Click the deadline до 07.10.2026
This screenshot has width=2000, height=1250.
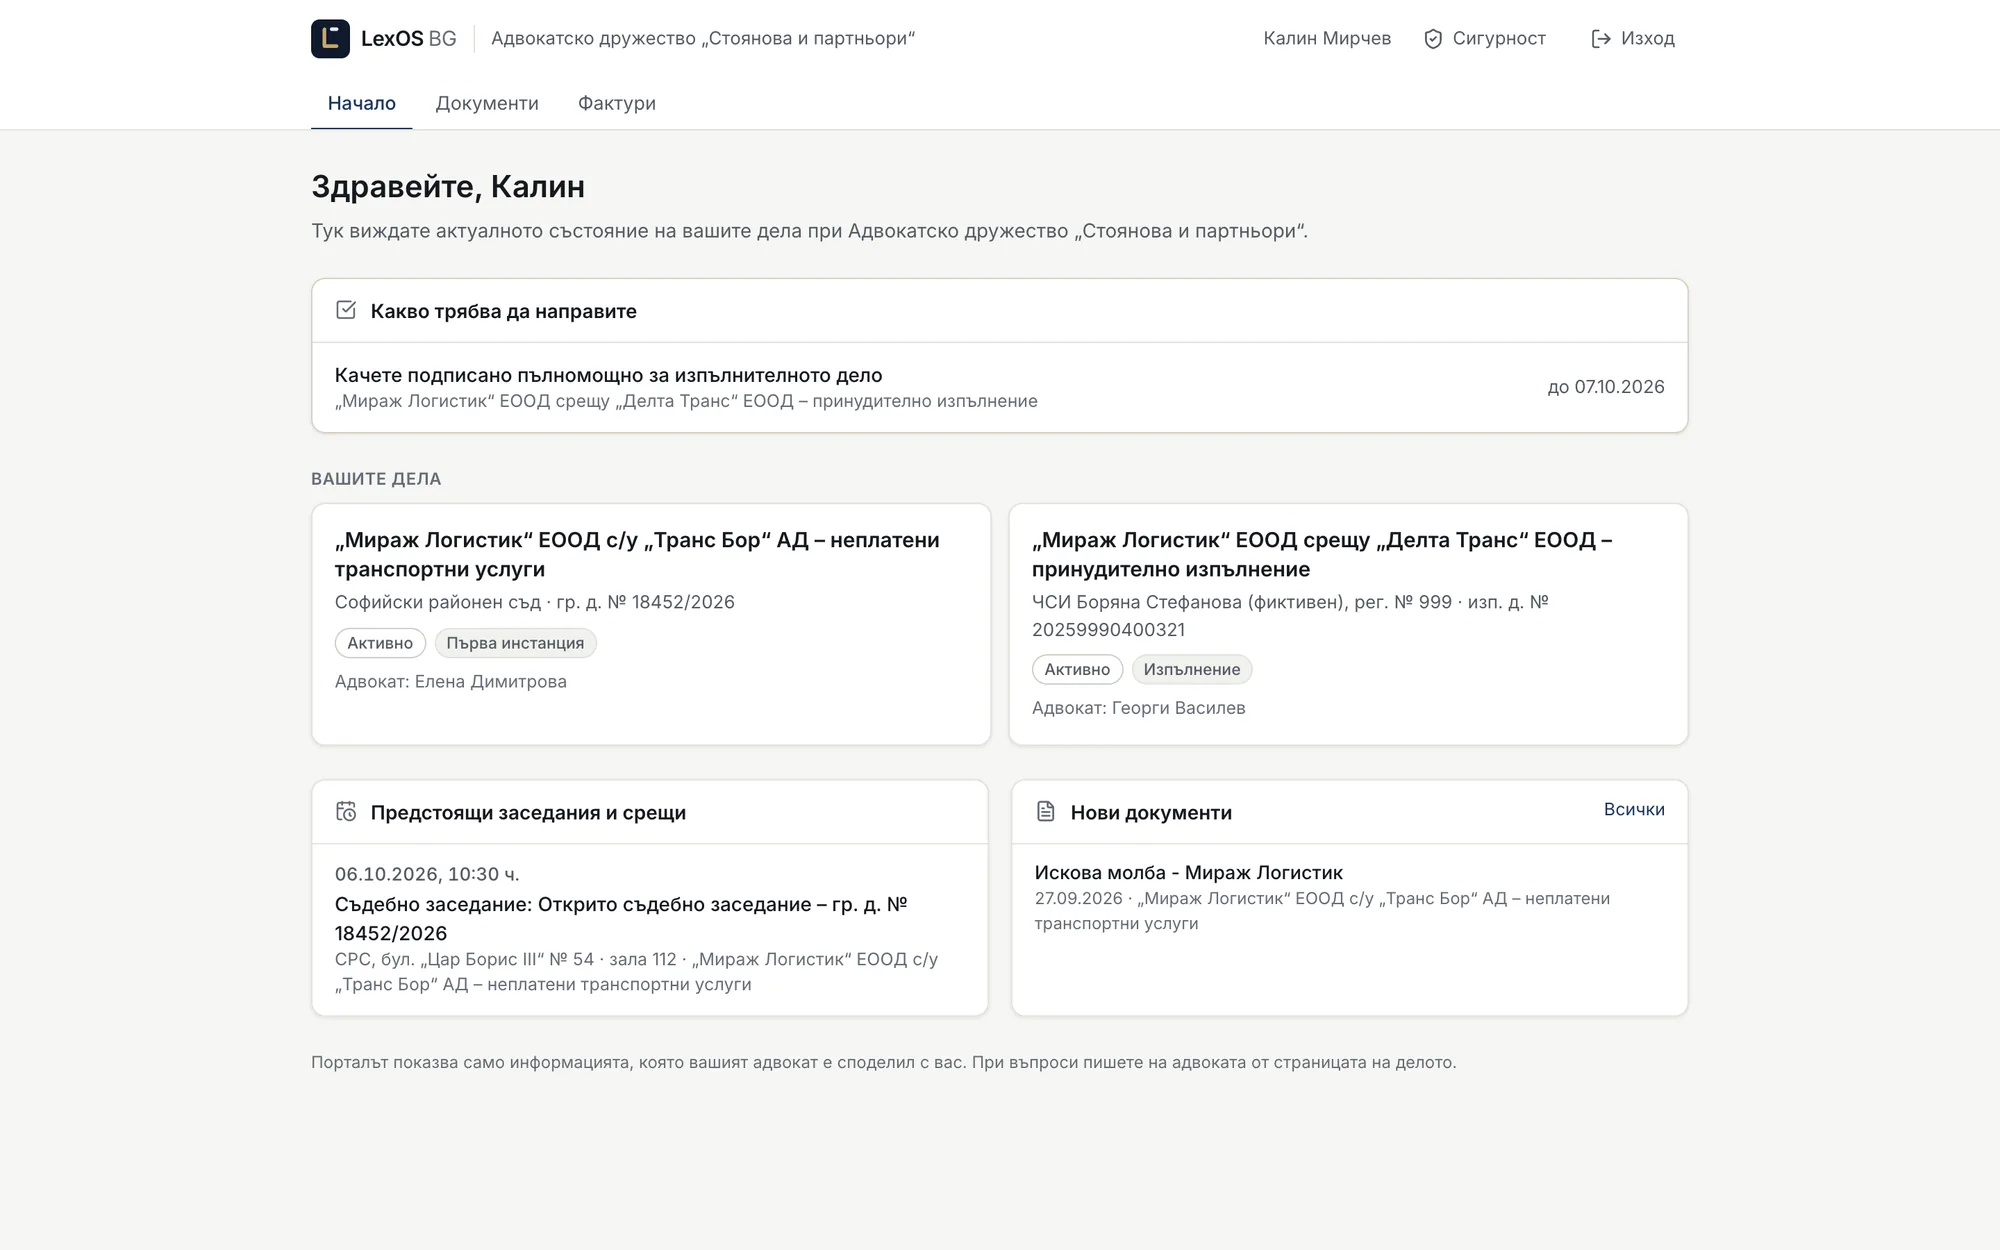coord(1606,387)
